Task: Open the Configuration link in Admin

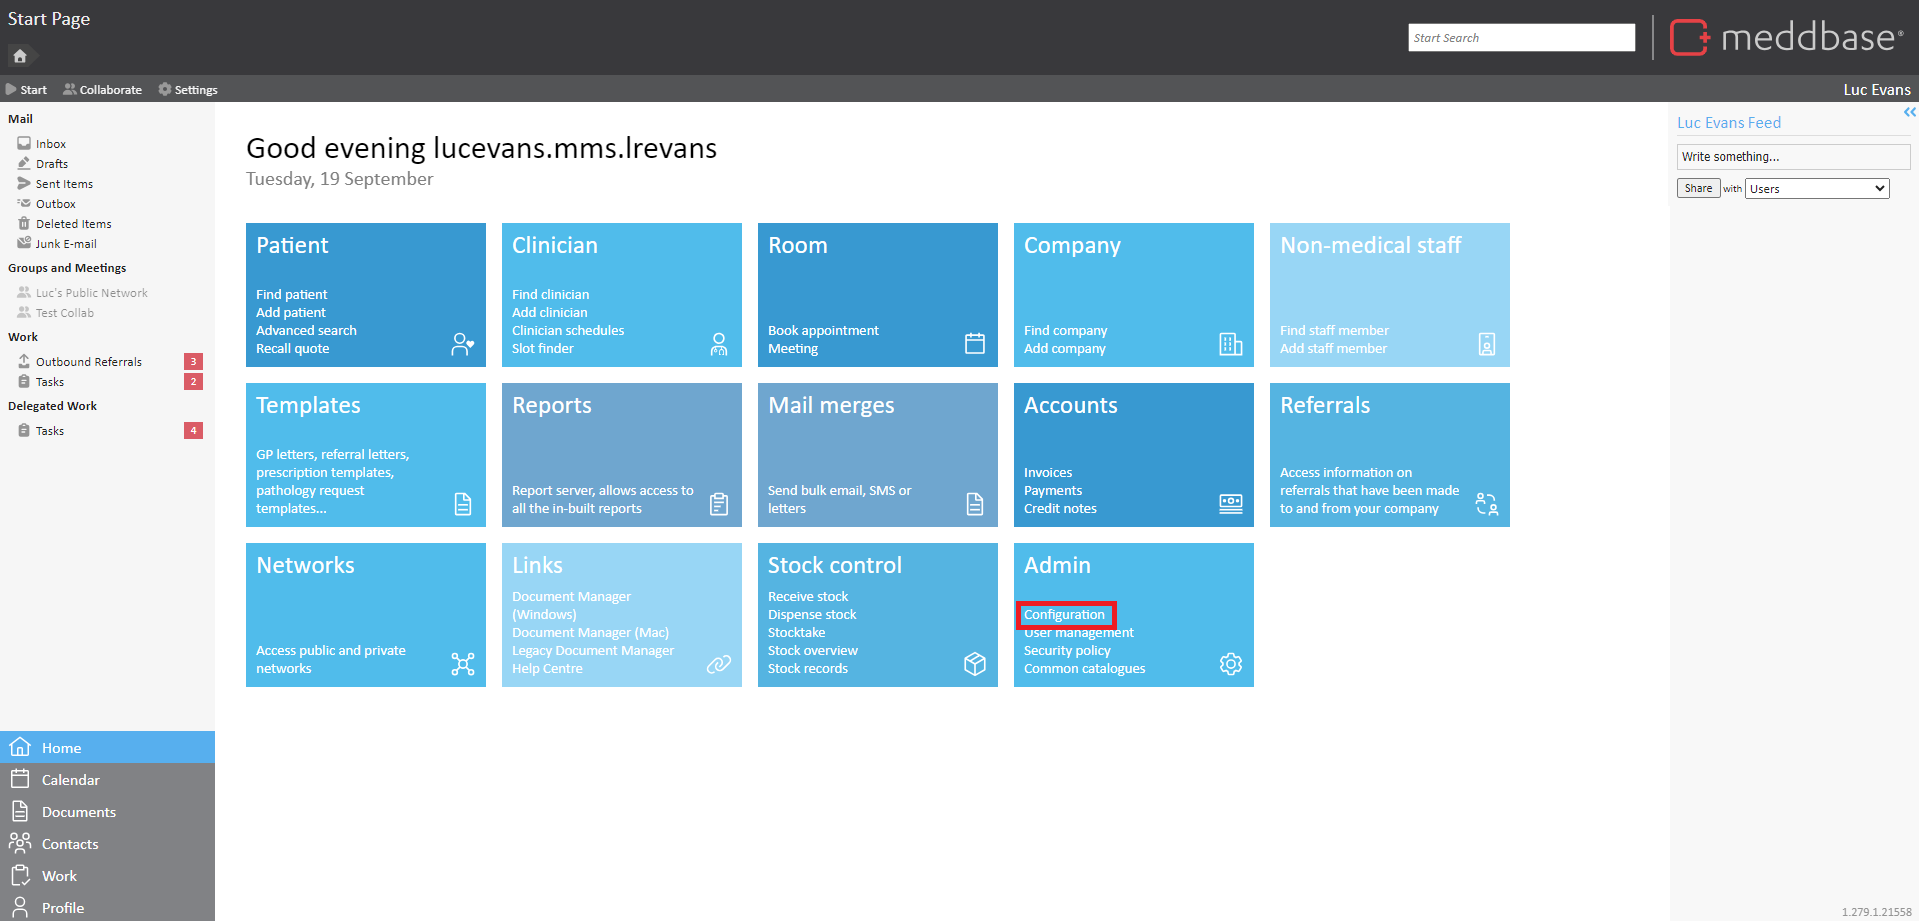Action: 1064,615
